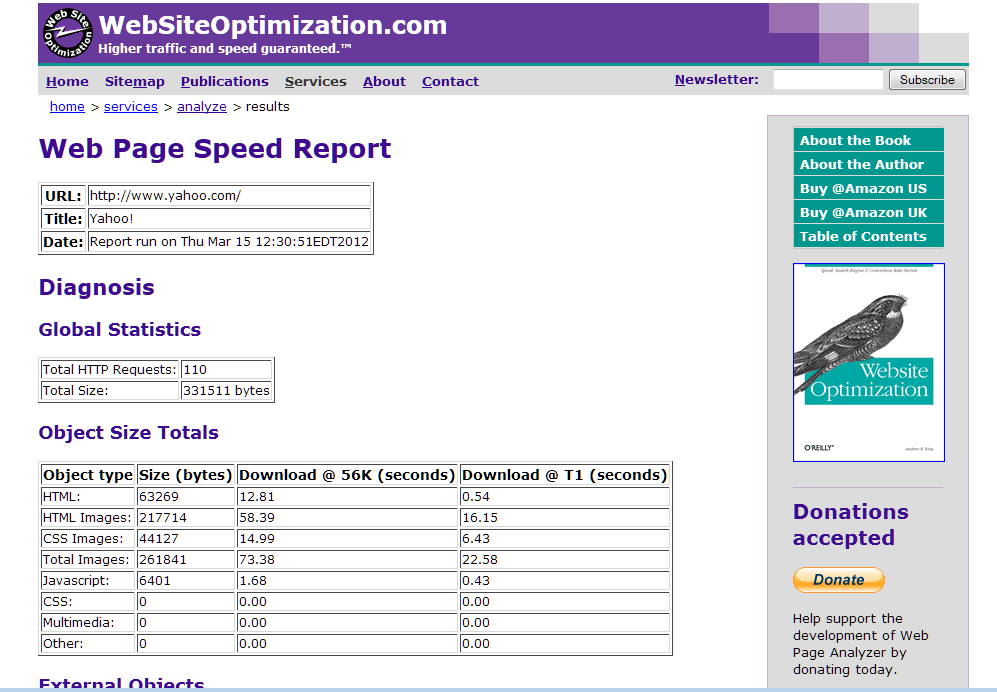Click the PayPal Donate button
Viewport: 997px width, 692px height.
click(x=839, y=579)
